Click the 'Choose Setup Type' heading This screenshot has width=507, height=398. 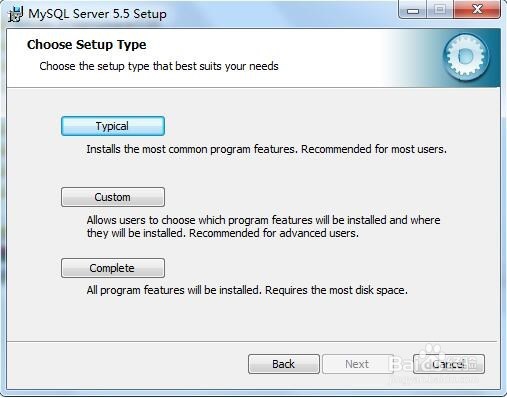pyautogui.click(x=87, y=45)
